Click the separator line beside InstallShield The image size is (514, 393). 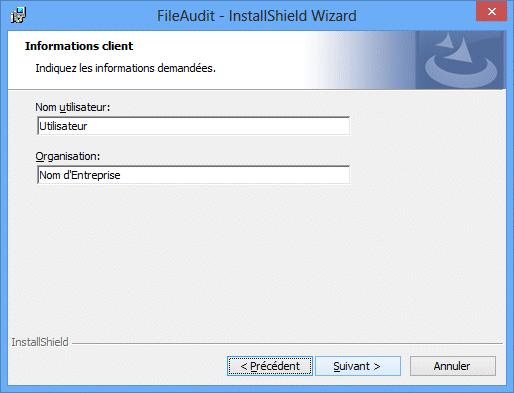tap(287, 343)
